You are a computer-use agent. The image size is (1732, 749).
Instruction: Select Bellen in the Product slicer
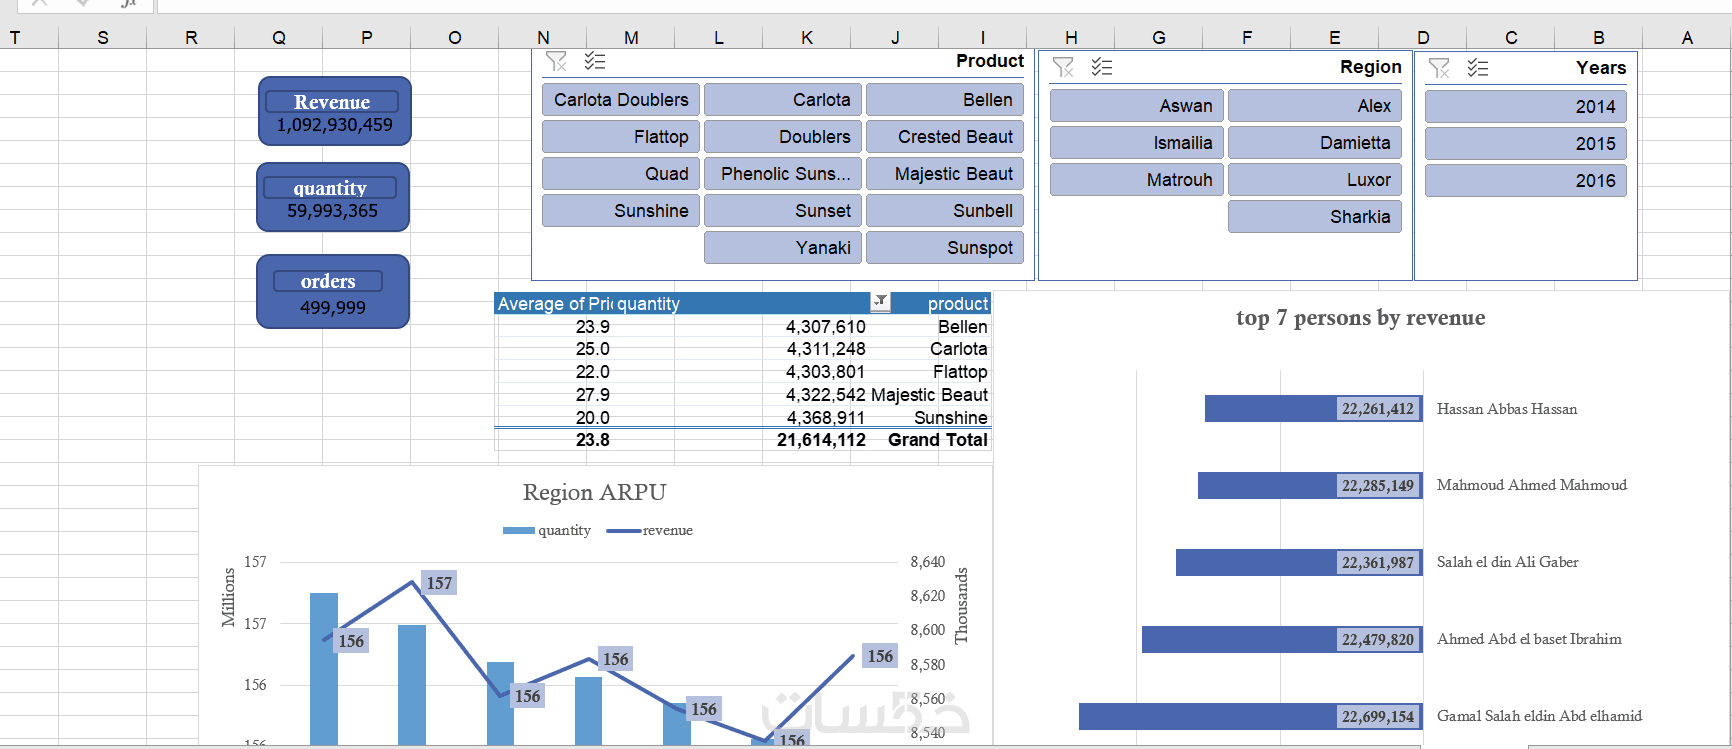pyautogui.click(x=945, y=100)
